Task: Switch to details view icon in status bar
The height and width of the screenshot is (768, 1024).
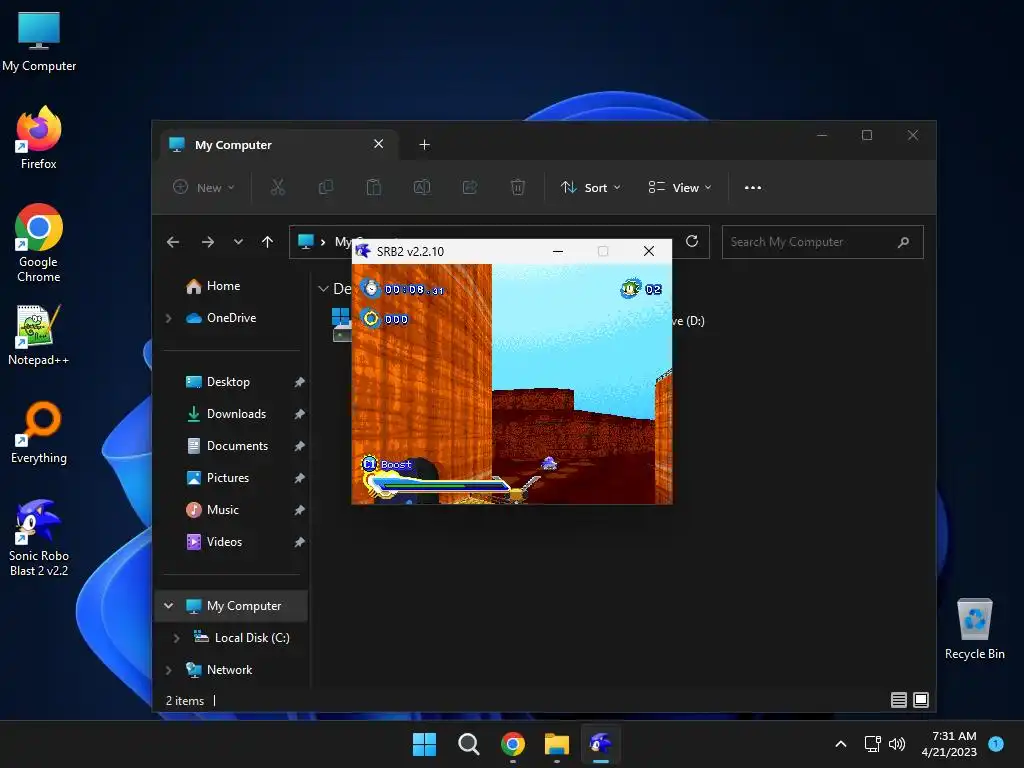Action: click(899, 700)
